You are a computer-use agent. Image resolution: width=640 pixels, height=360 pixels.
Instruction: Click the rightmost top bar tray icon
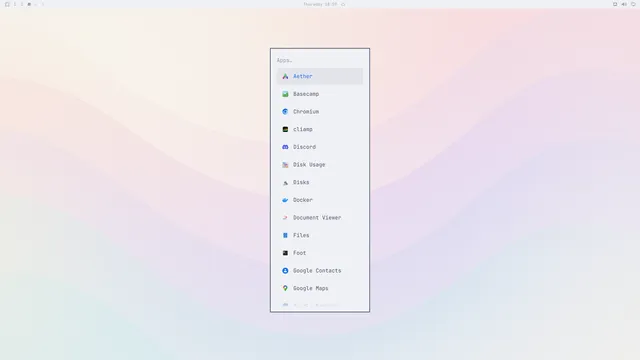633,4
